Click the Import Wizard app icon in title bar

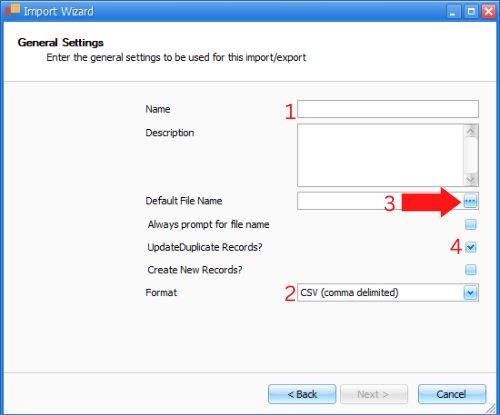click(13, 10)
